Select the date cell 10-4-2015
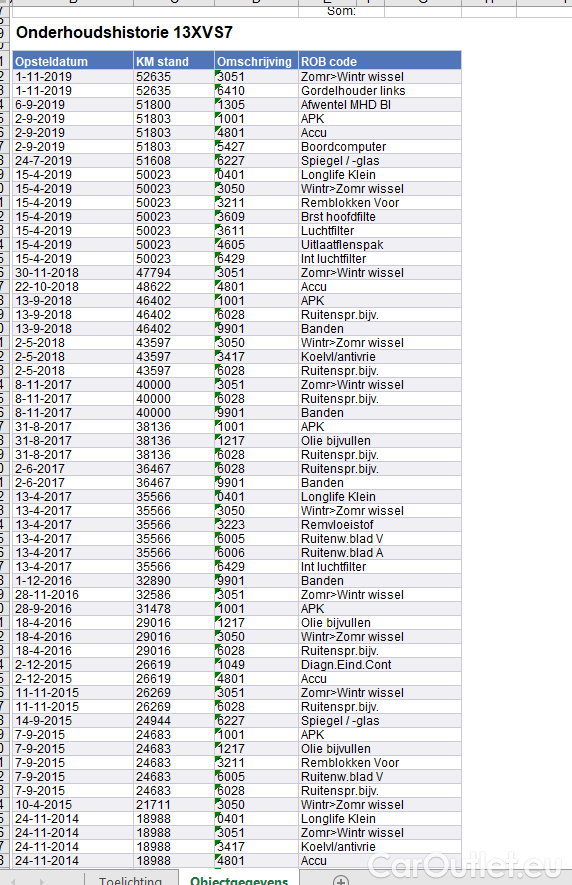Viewport: 572px width, 885px height. 73,804
